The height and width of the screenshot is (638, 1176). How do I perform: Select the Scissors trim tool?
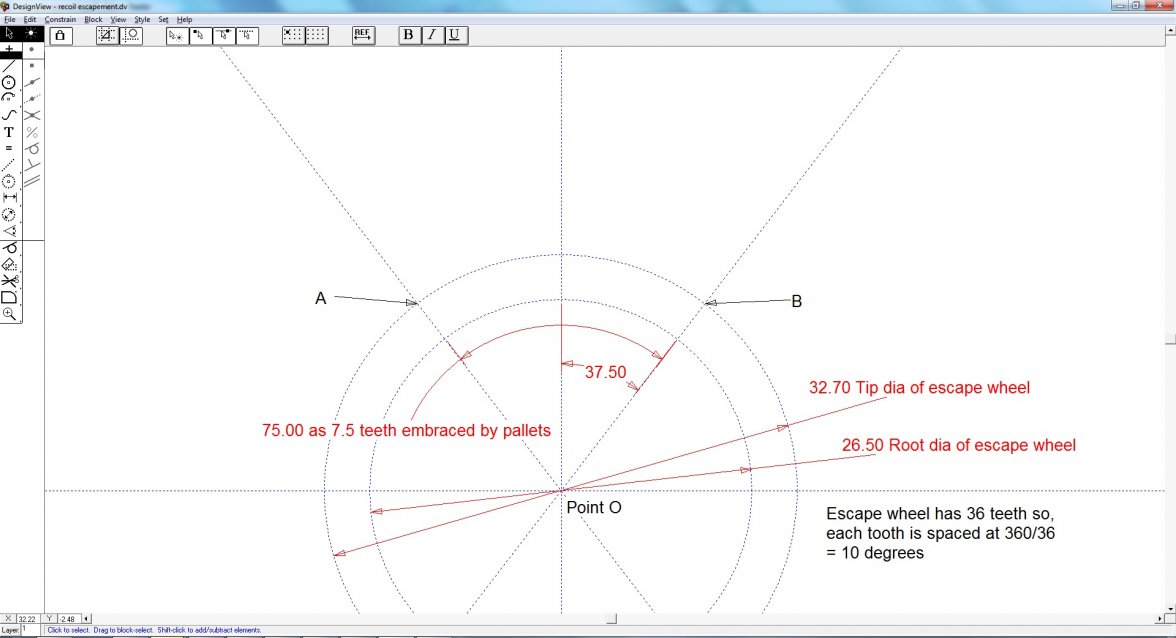tap(9, 281)
